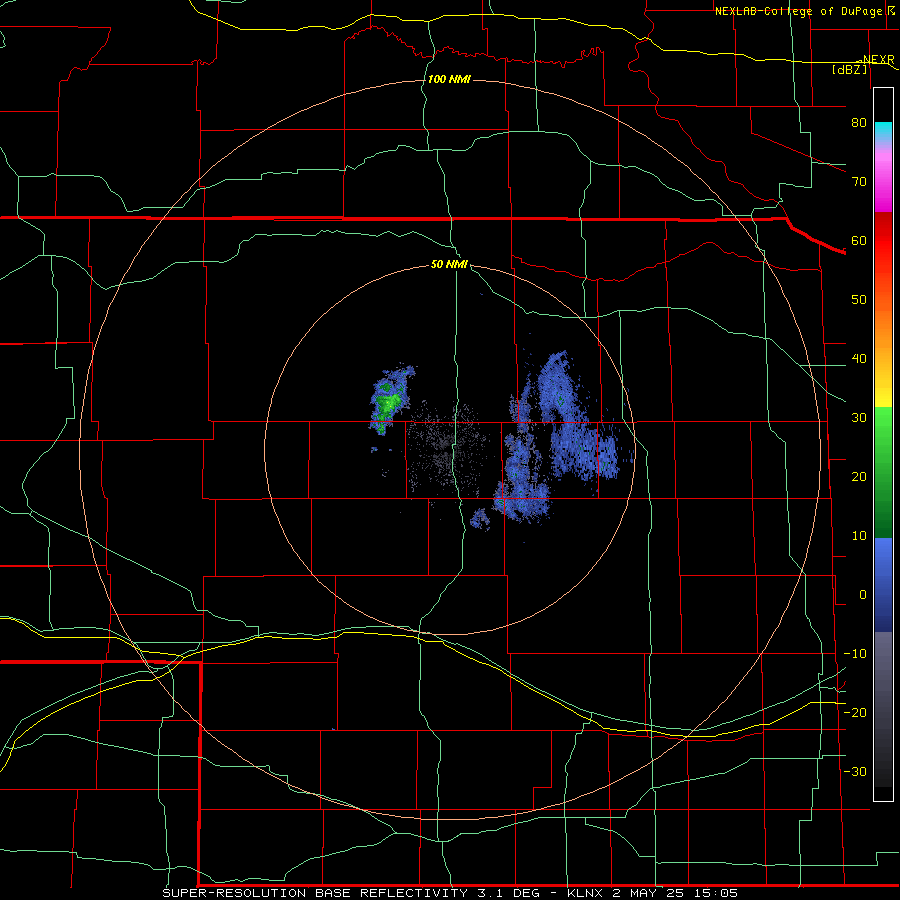Image resolution: width=900 pixels, height=900 pixels.
Task: Click the blue segment of reflectivity color bar
Action: (883, 584)
